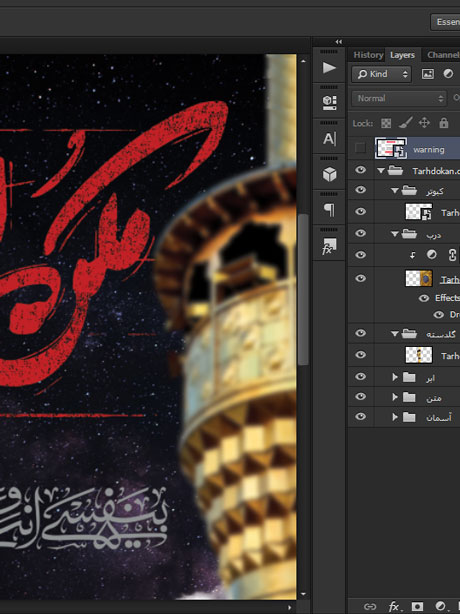Select the Layers tab
Screen dimensions: 460x614
click(402, 55)
